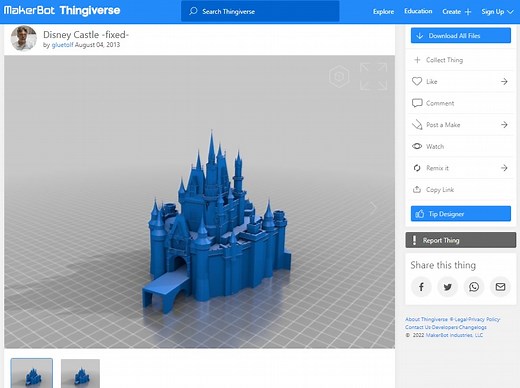
Task: Open the About Thingiverse link
Action: pos(426,319)
